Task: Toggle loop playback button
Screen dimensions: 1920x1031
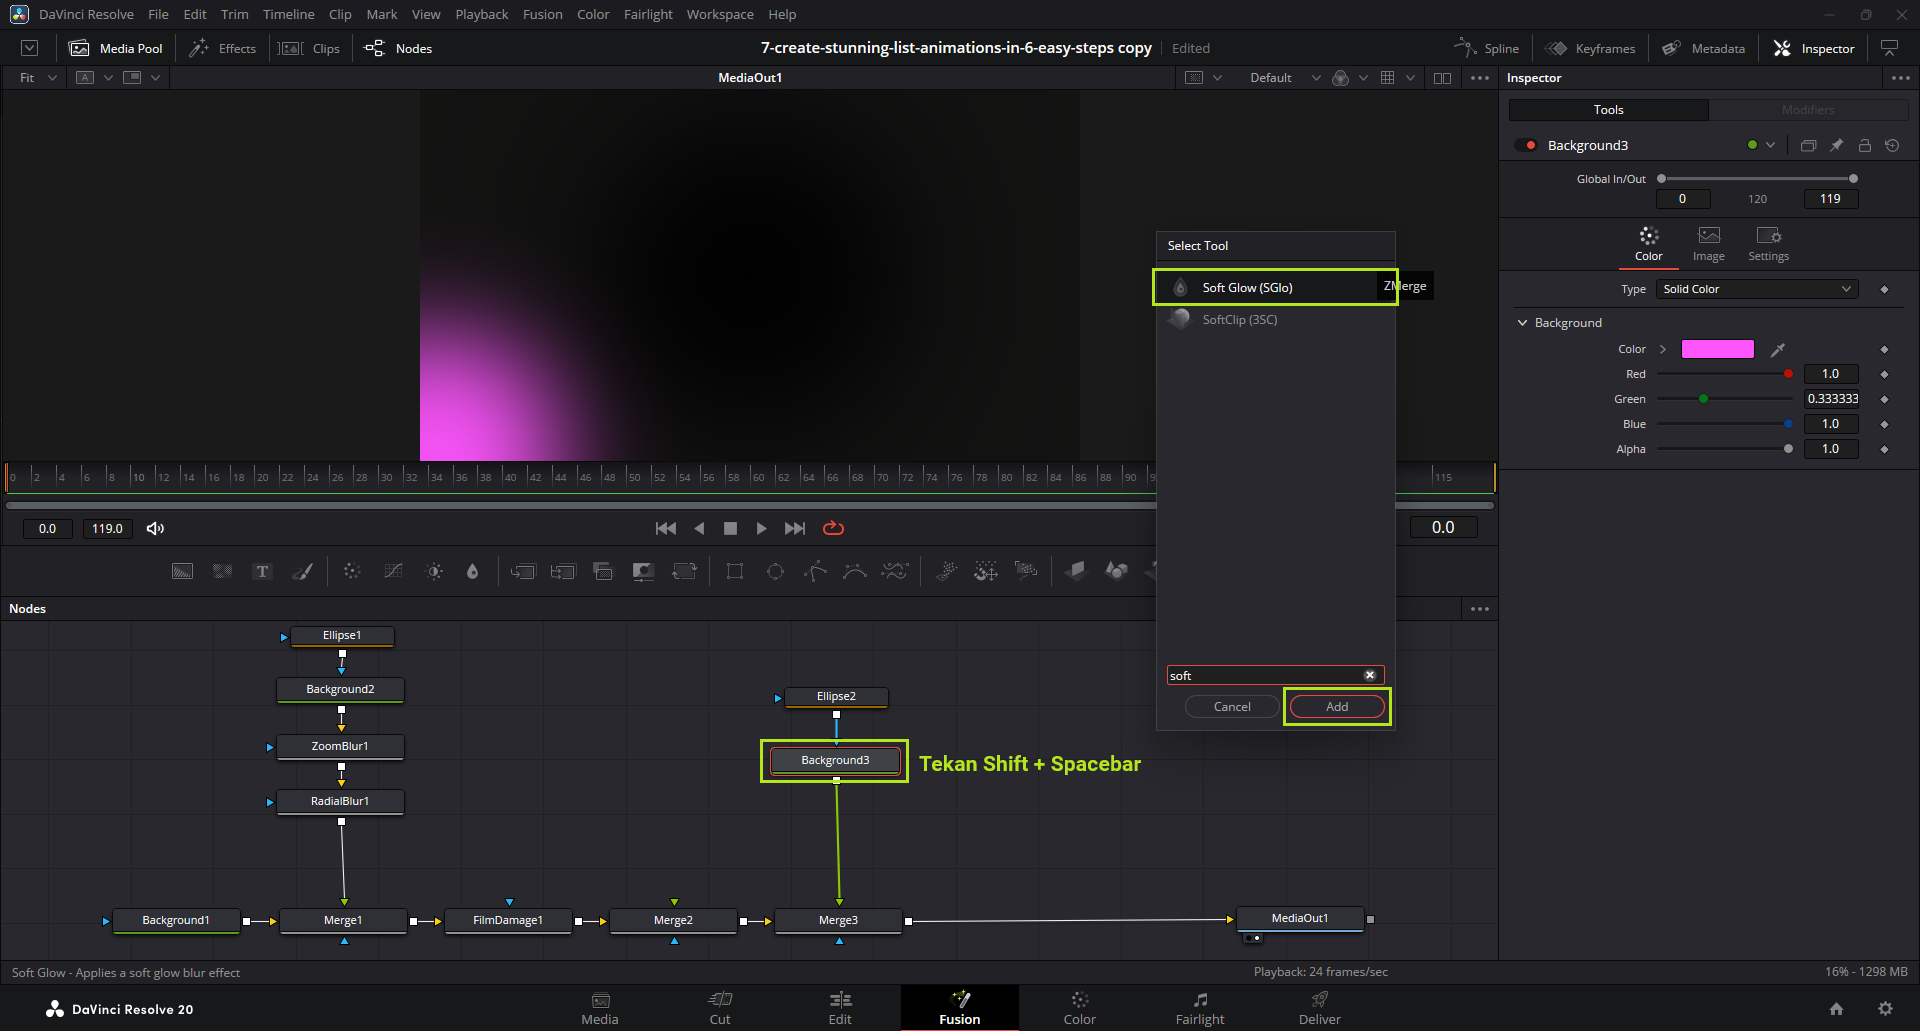Action: pyautogui.click(x=833, y=528)
